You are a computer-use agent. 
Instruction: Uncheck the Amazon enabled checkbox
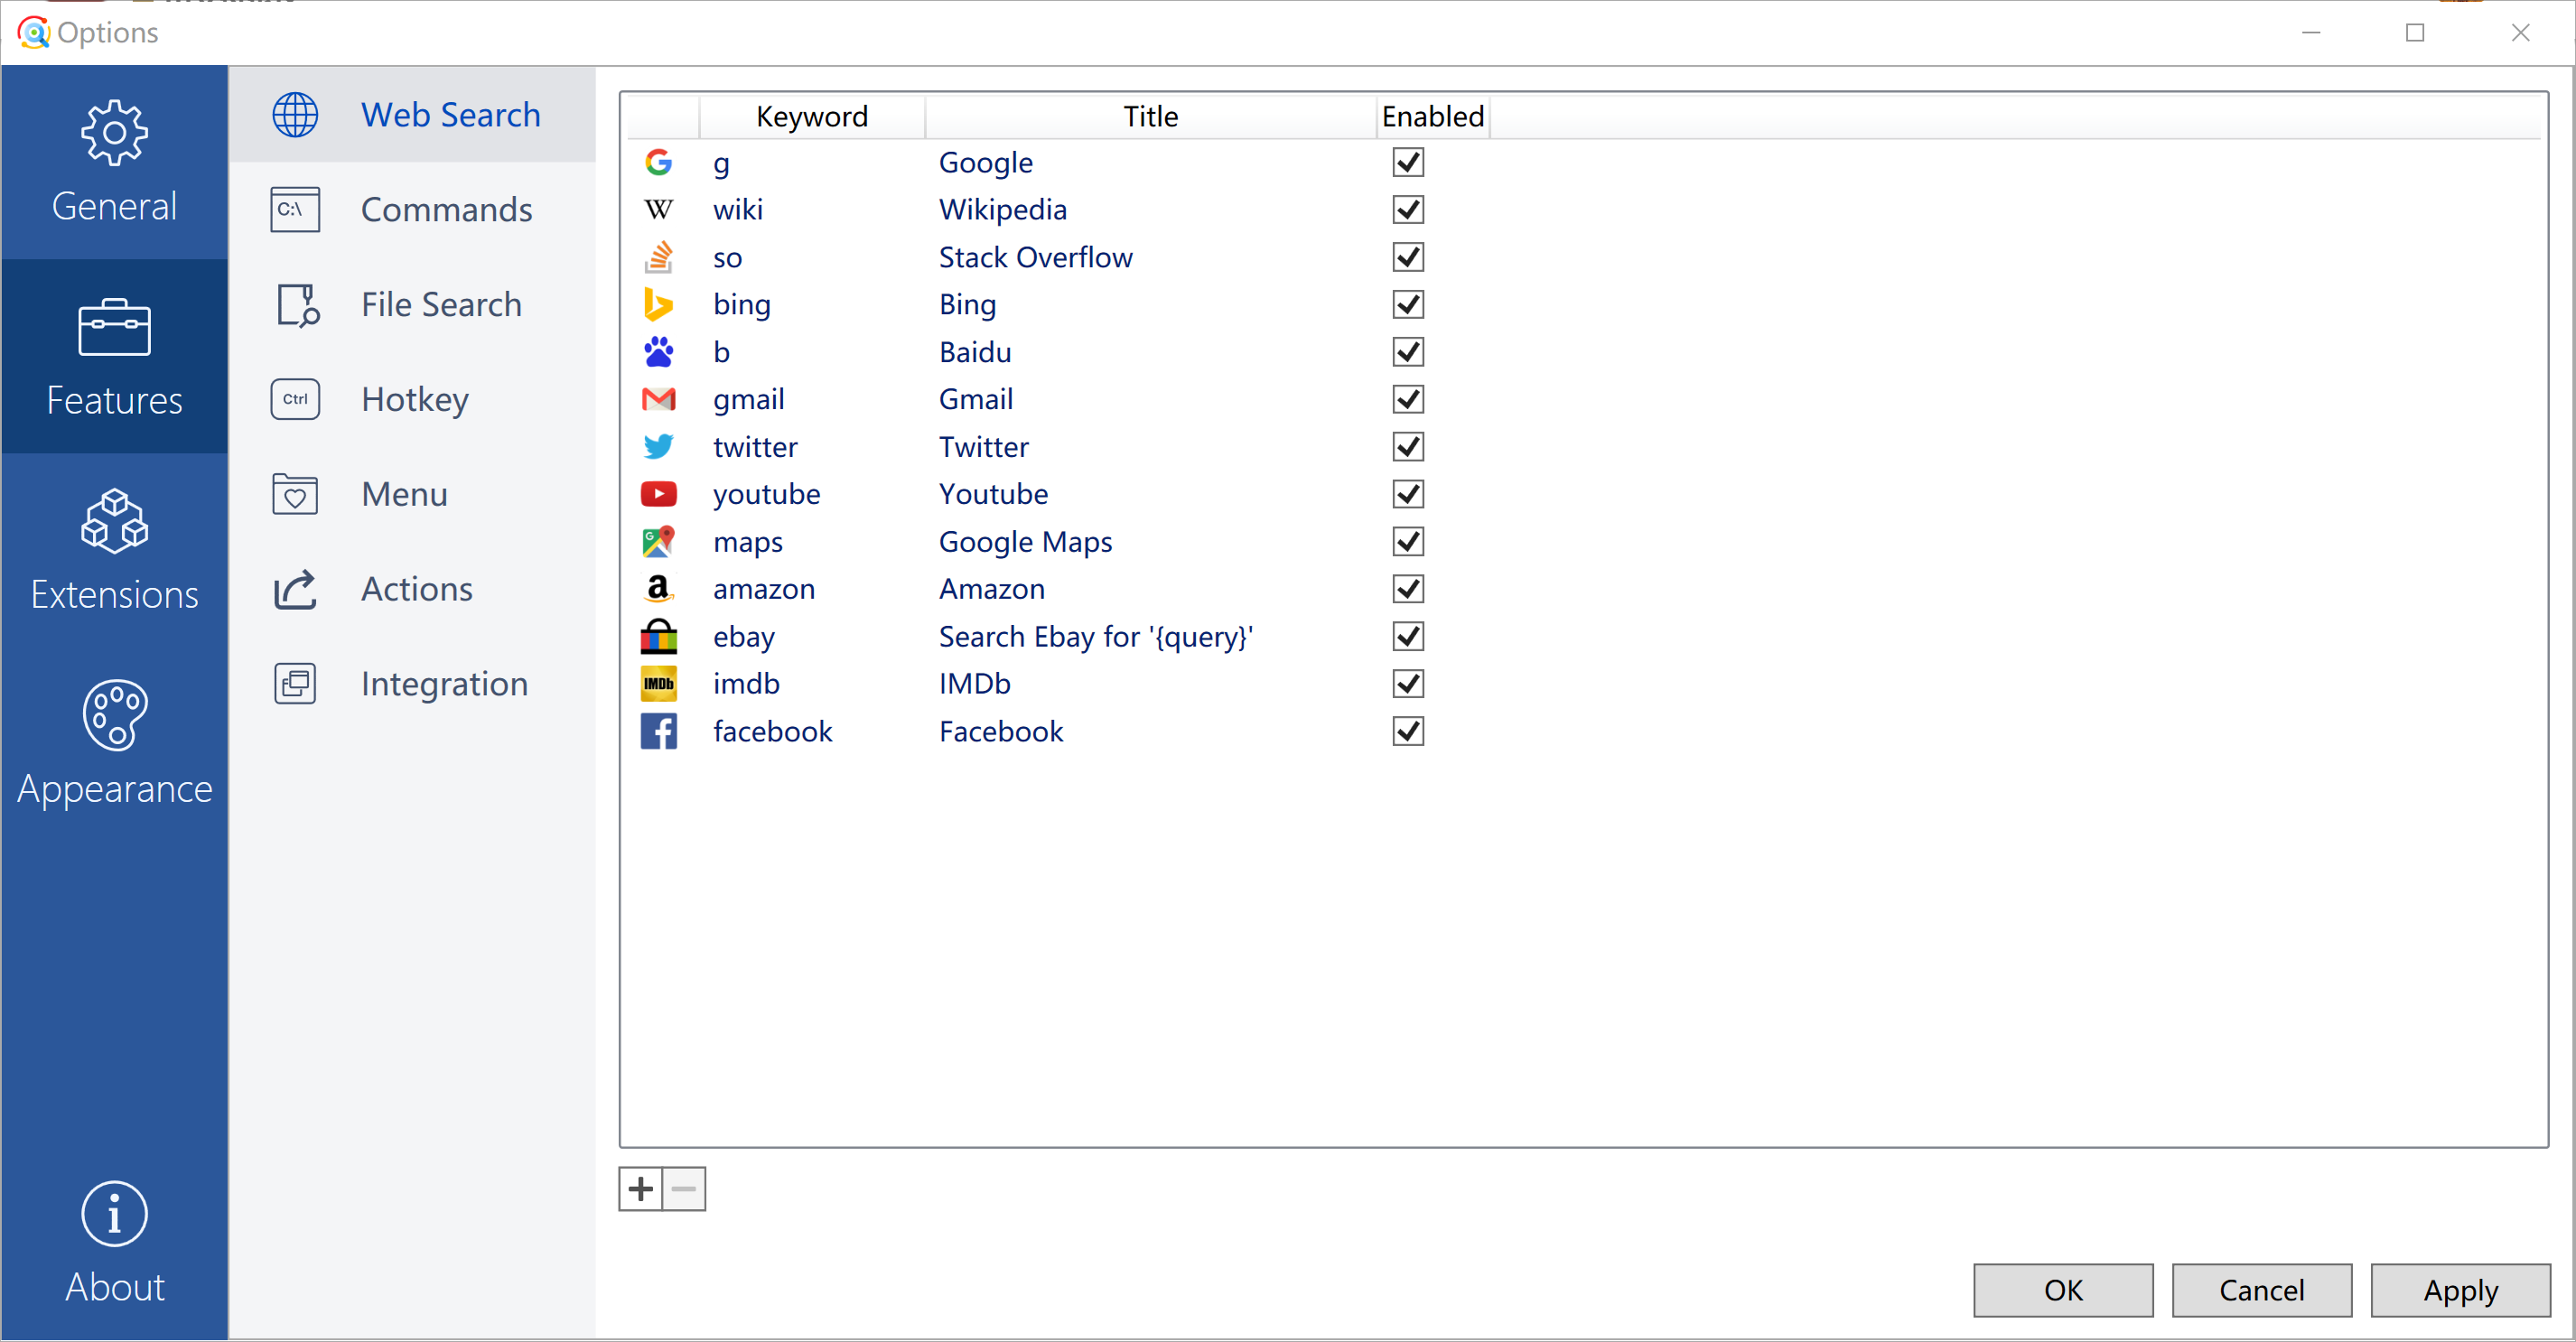tap(1407, 589)
